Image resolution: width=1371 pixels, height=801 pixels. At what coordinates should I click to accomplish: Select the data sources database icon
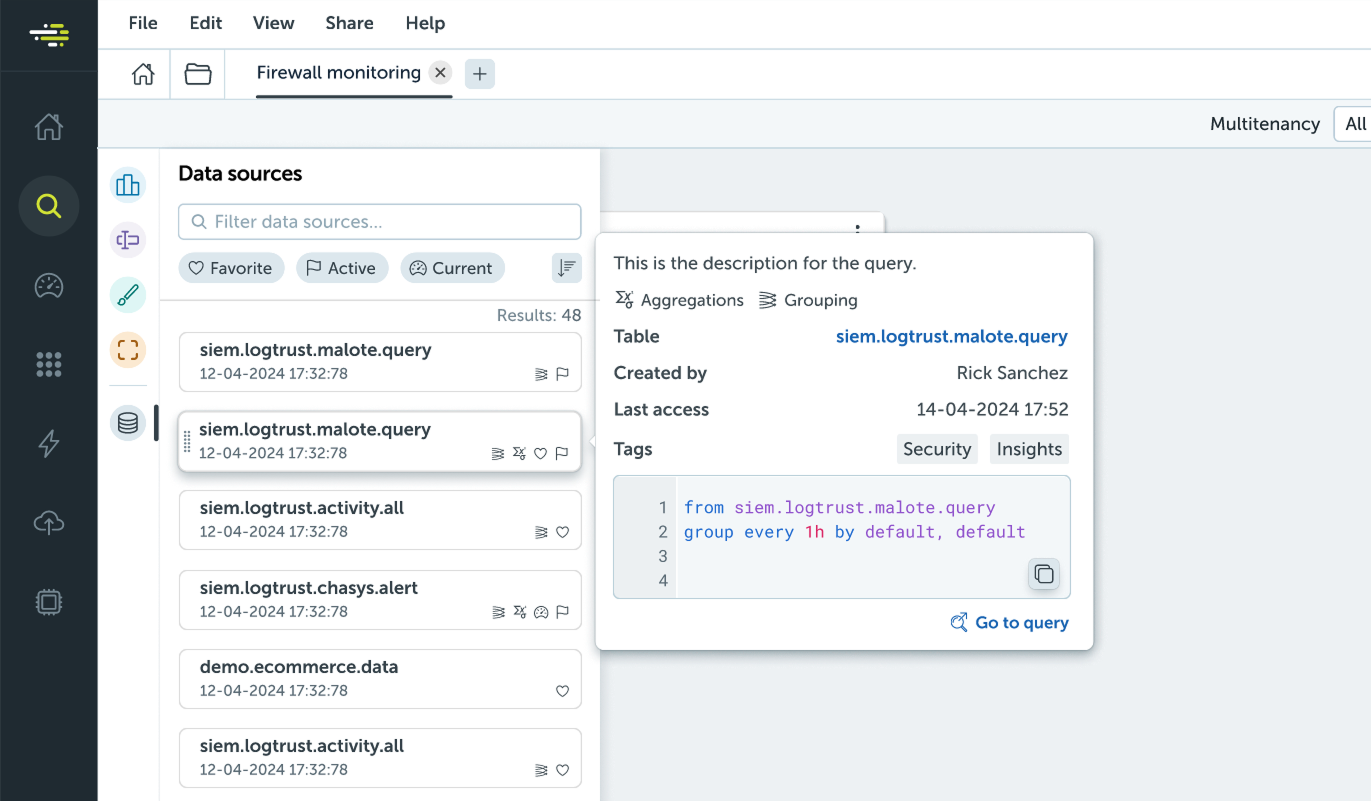click(x=128, y=423)
